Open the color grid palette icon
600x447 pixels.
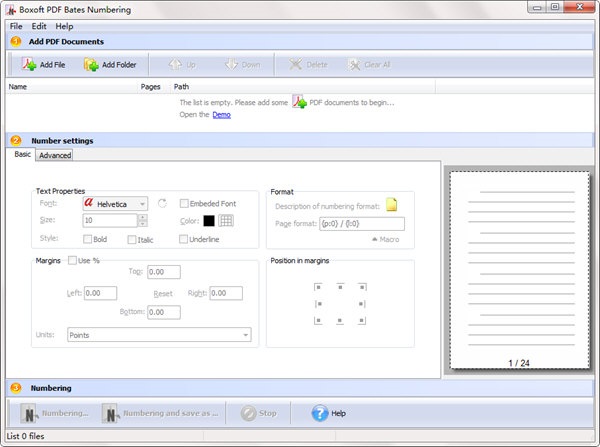pos(226,220)
